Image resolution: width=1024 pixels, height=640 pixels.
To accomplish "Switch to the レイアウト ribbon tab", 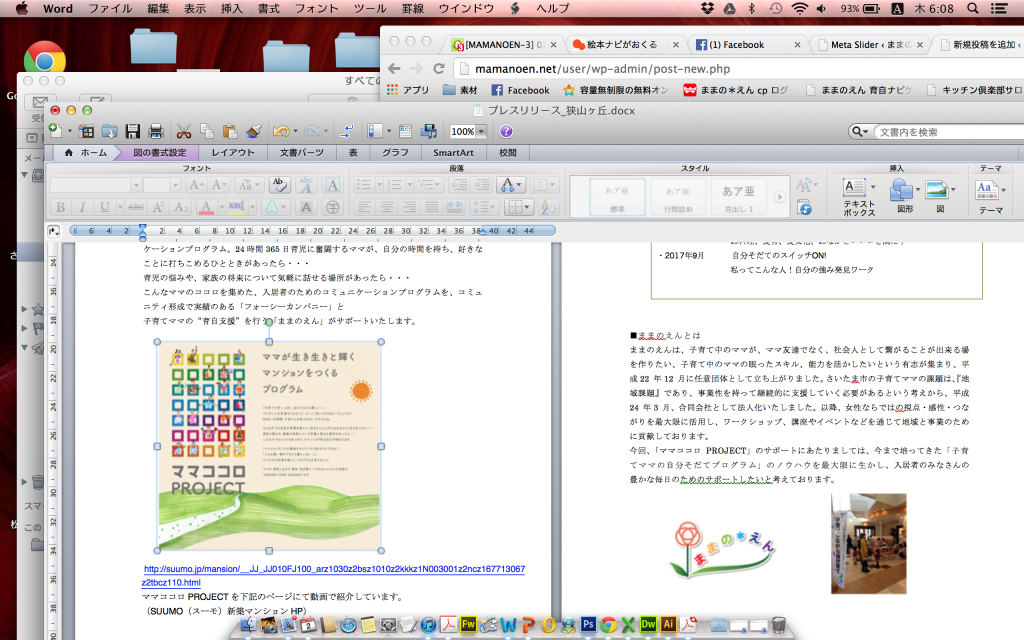I will 232,153.
